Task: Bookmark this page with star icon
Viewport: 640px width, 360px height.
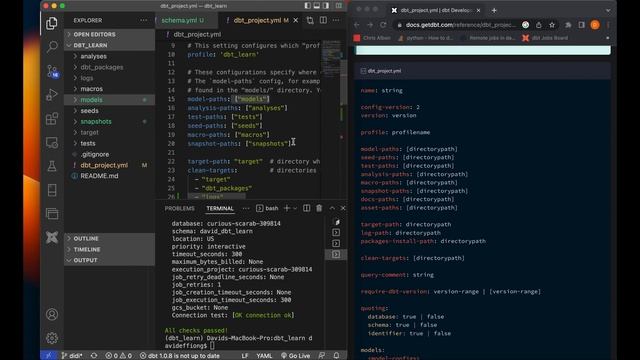Action: click(x=552, y=25)
